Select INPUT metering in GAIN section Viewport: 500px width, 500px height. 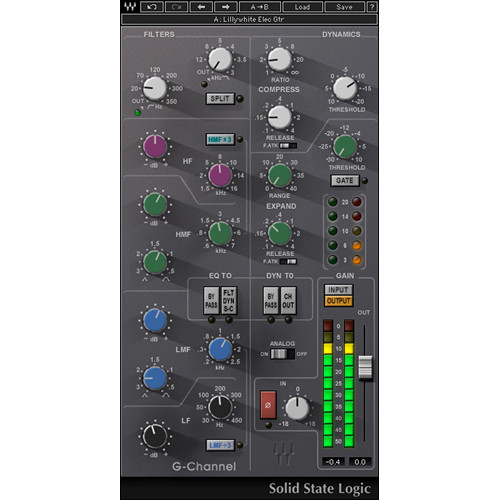click(x=339, y=290)
